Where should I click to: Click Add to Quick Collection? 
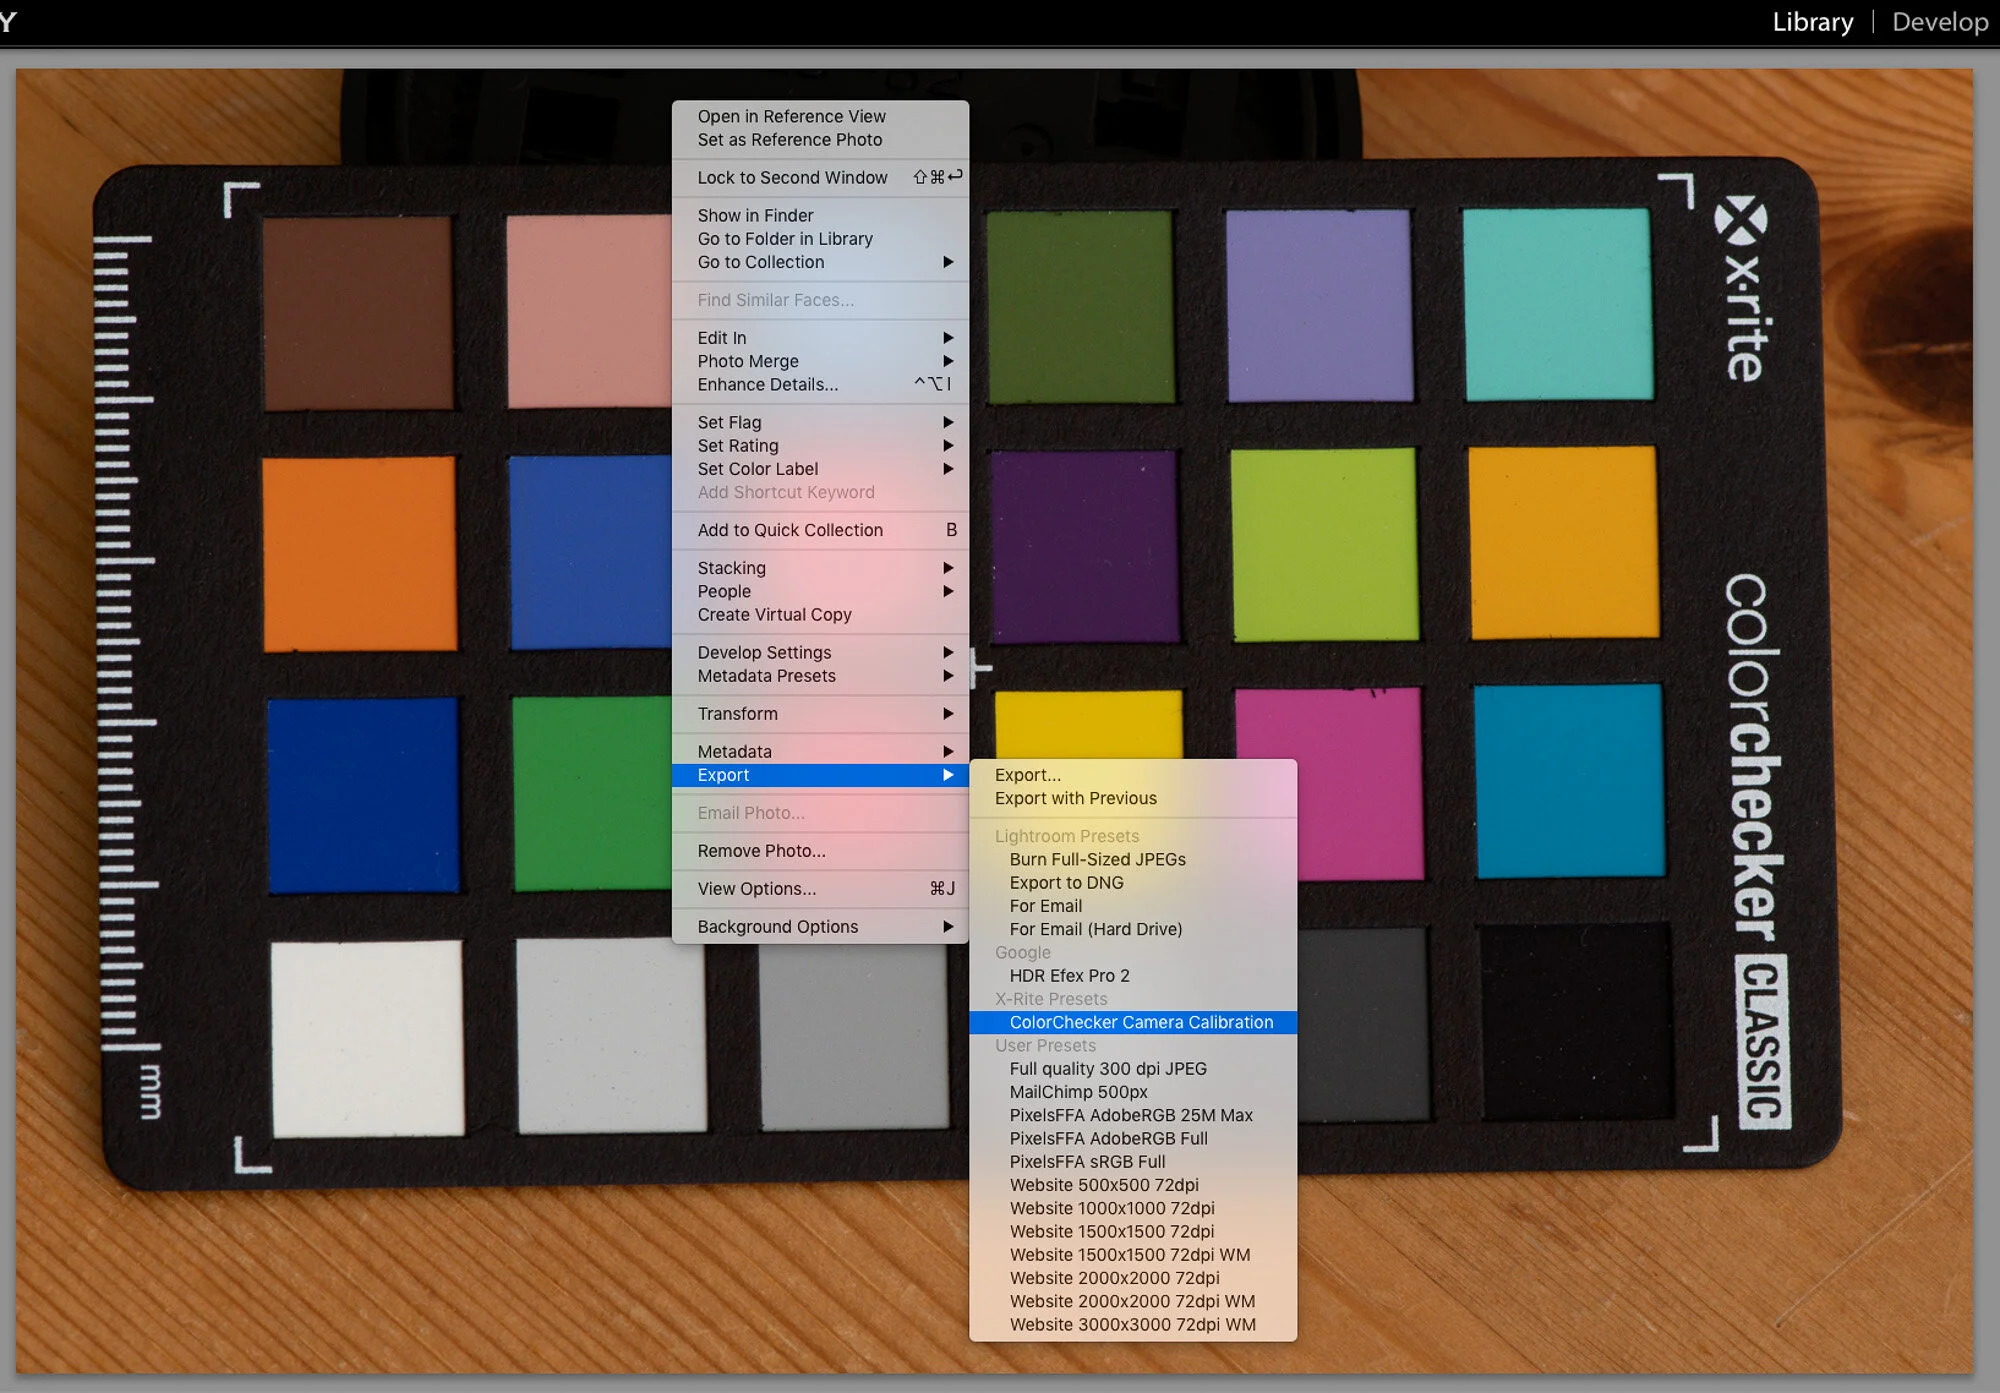(820, 530)
